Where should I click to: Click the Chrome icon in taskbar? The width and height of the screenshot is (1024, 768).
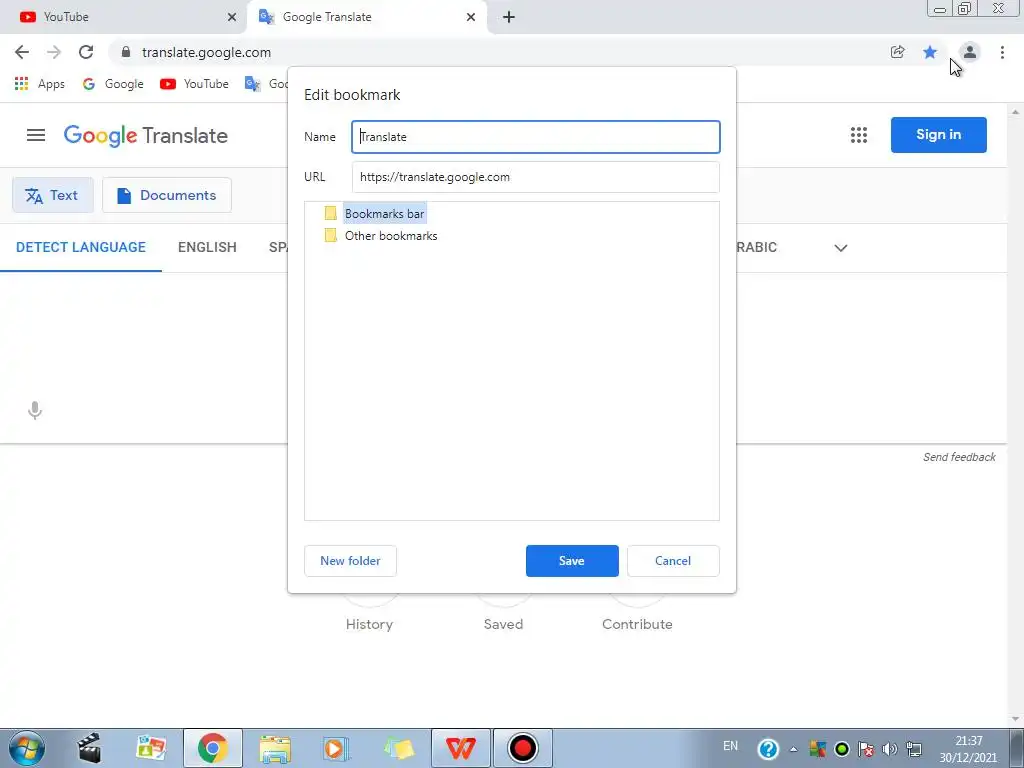point(212,748)
